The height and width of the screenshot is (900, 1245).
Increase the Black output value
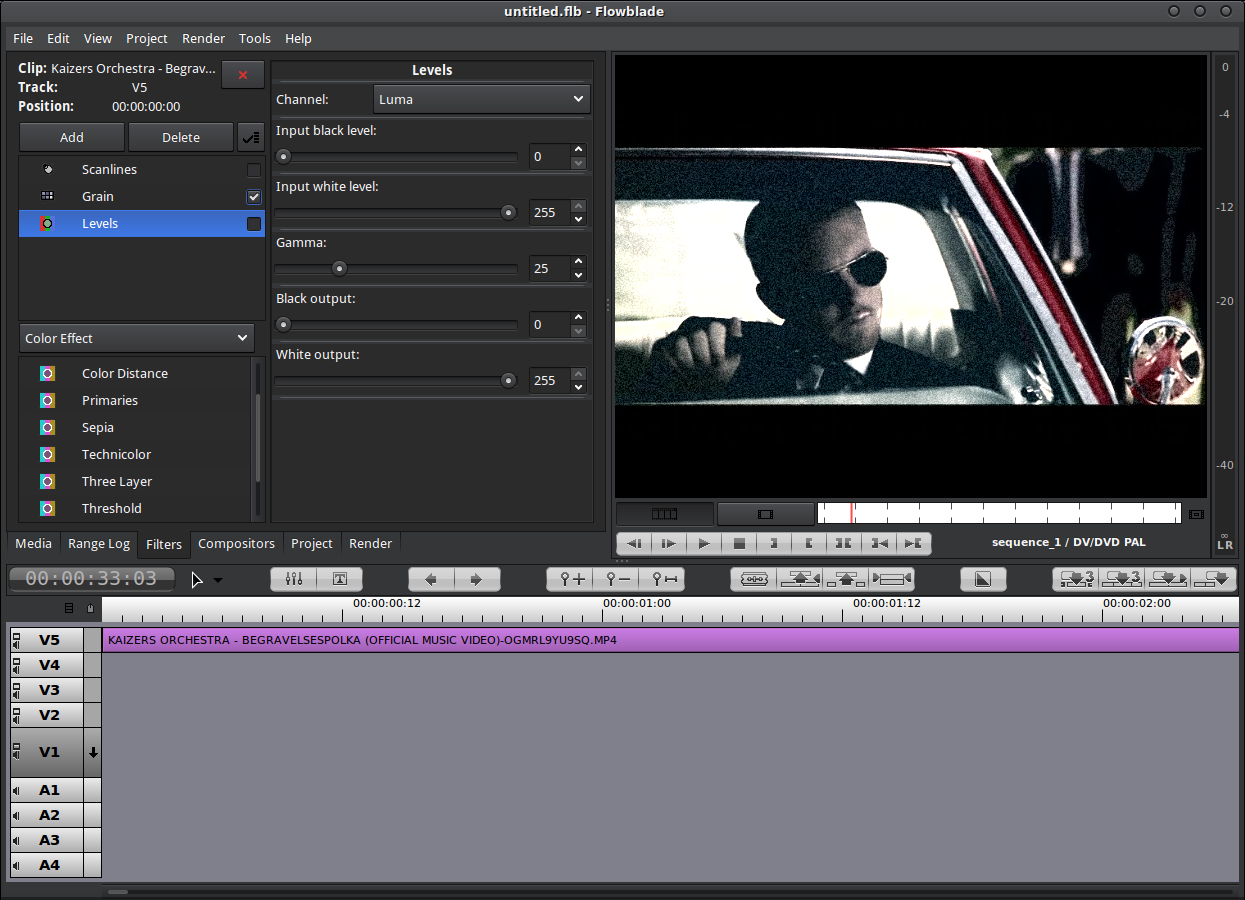[x=578, y=319]
